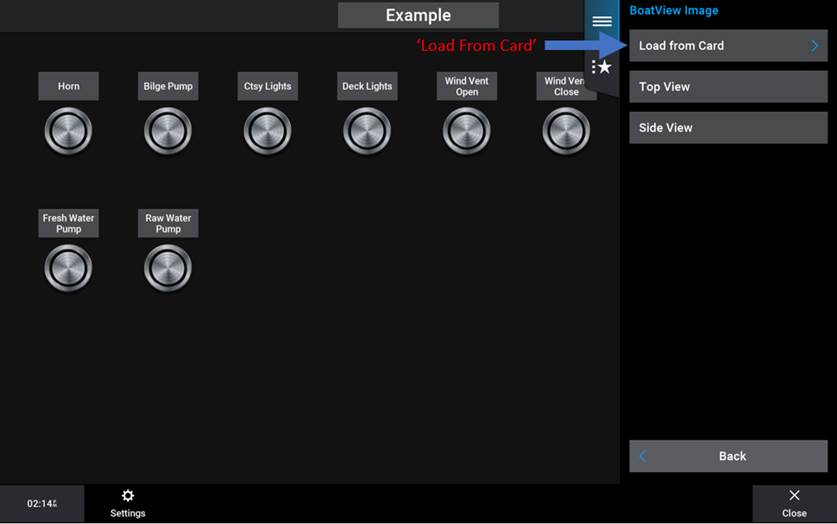Click the time display 02:14
Image resolution: width=837 pixels, height=524 pixels.
[x=41, y=504]
